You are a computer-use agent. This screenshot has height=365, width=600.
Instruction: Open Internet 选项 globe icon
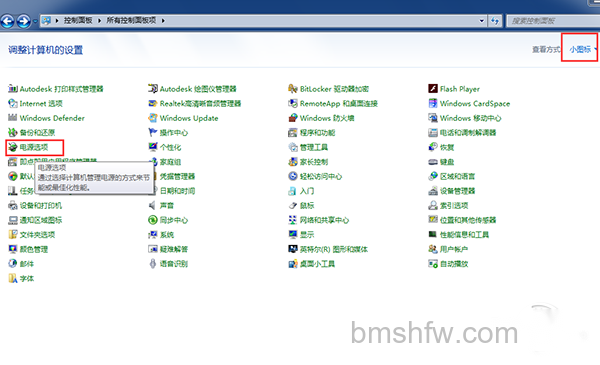(x=13, y=103)
